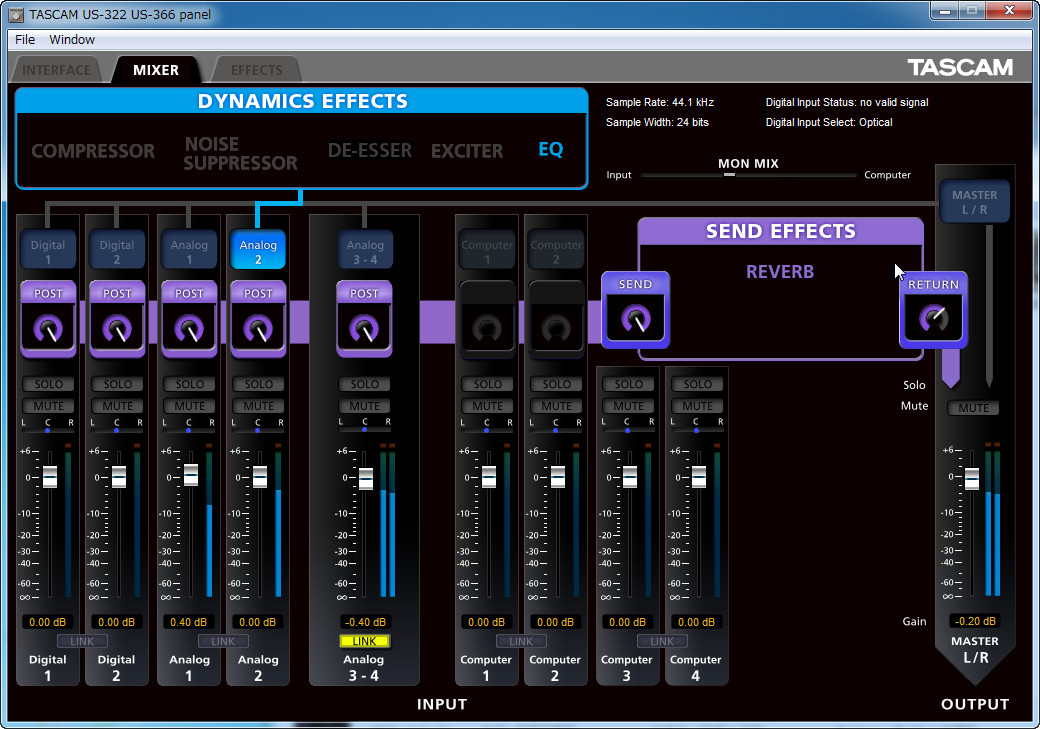1040x729 pixels.
Task: Click the Analog 3-4 pan slider
Action: 364,430
